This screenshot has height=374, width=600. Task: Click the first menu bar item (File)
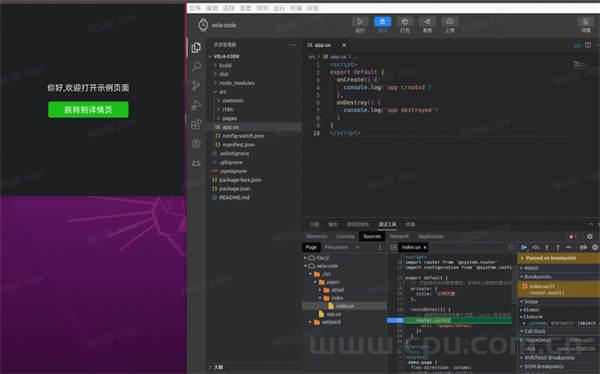point(195,8)
